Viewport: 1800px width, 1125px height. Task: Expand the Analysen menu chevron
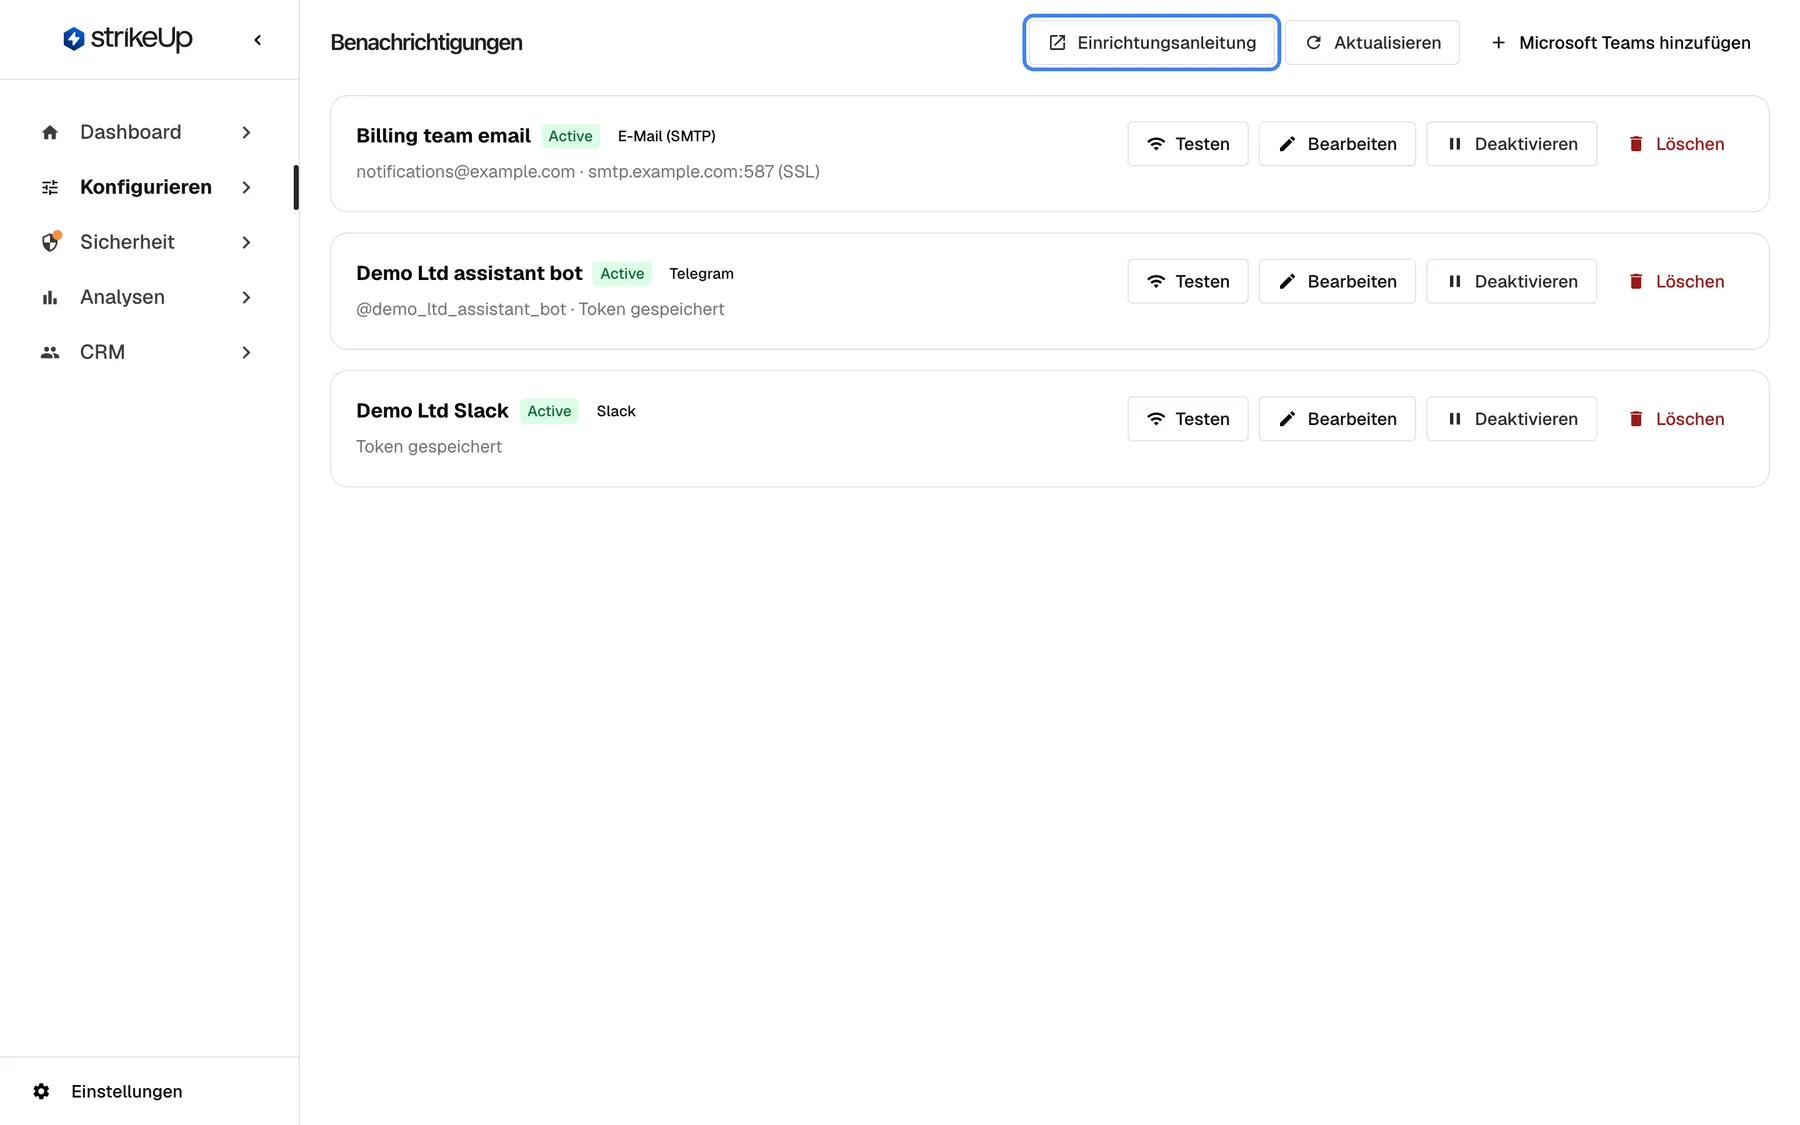pyautogui.click(x=246, y=297)
